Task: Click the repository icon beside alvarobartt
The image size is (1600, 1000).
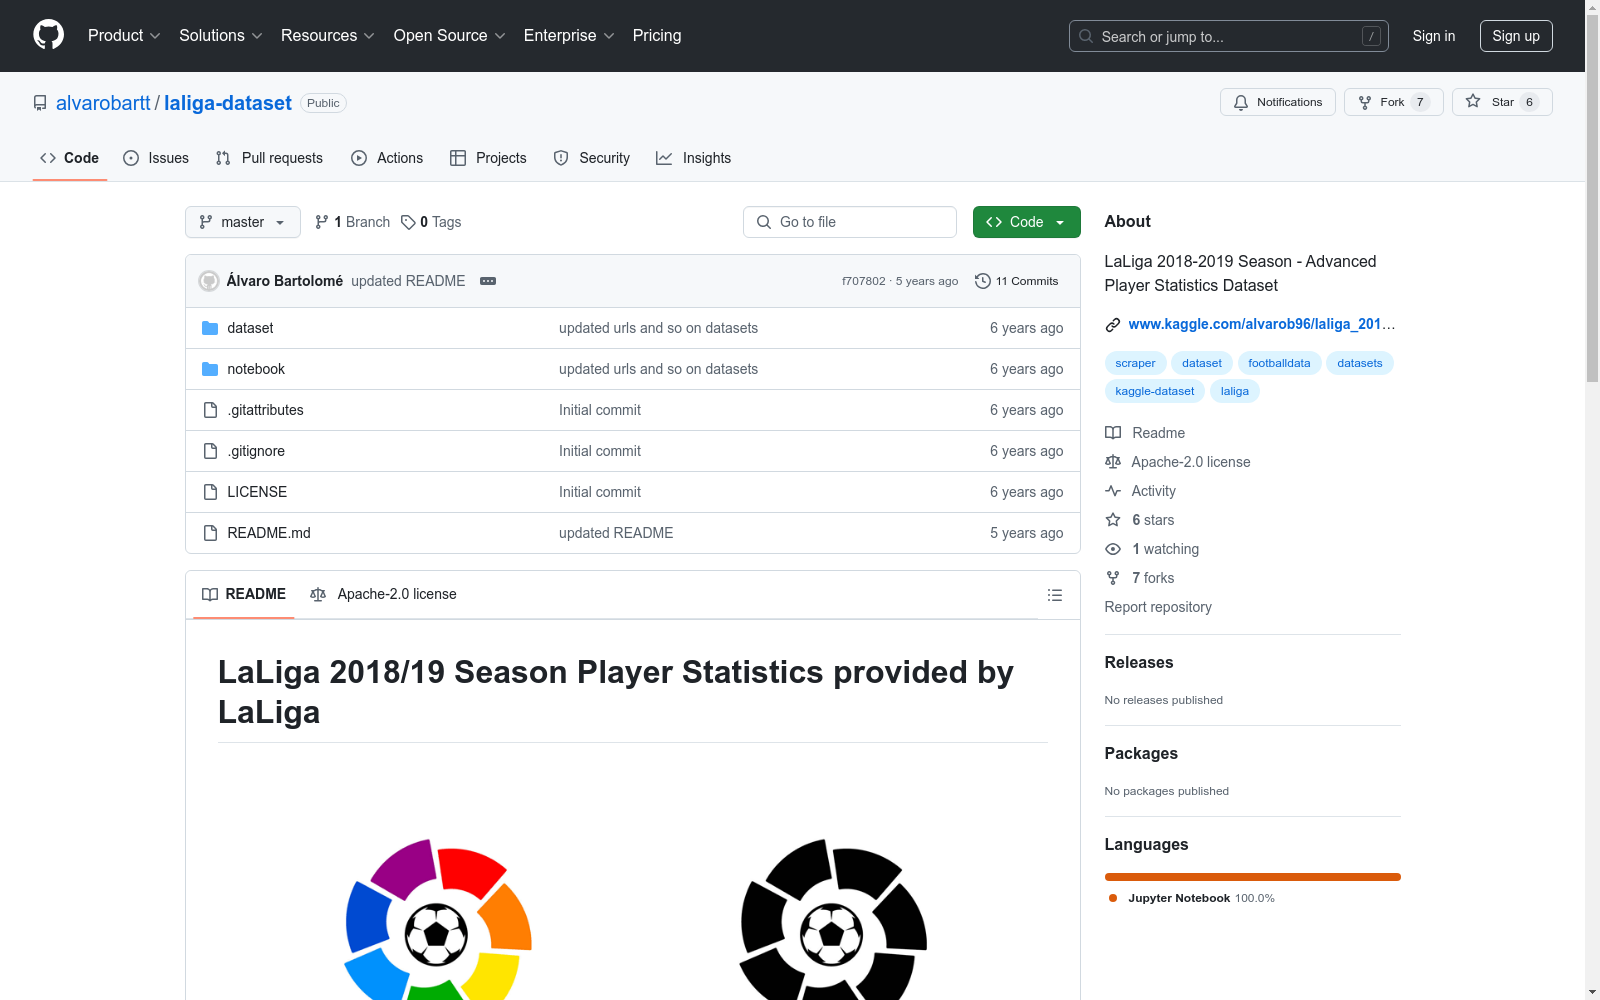Action: click(x=40, y=103)
